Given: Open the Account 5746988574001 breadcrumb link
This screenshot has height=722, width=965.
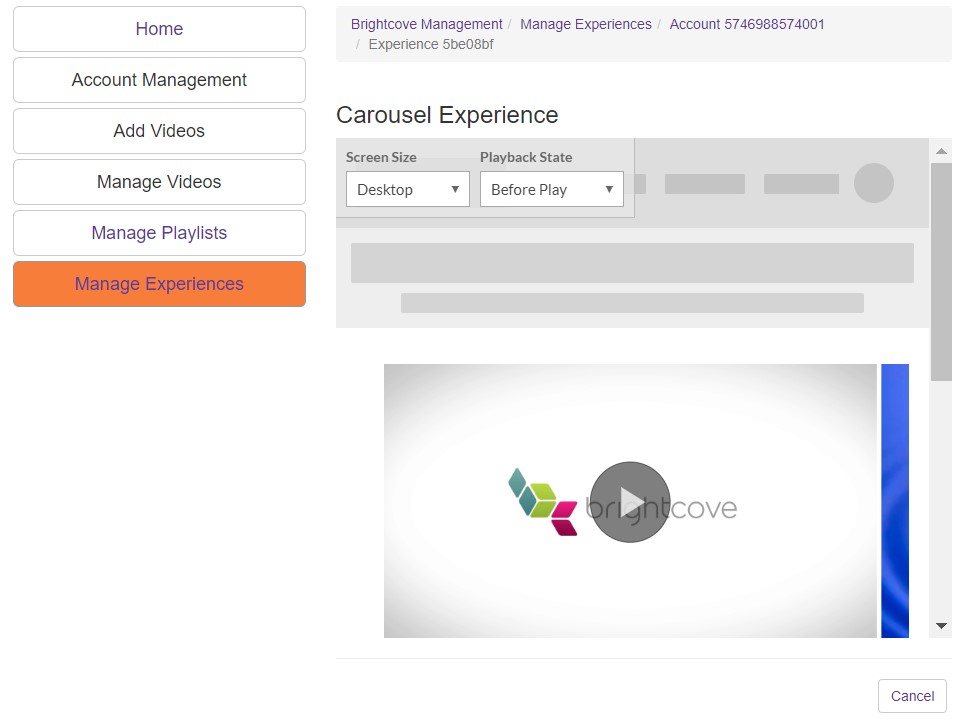Looking at the screenshot, I should (x=747, y=24).
